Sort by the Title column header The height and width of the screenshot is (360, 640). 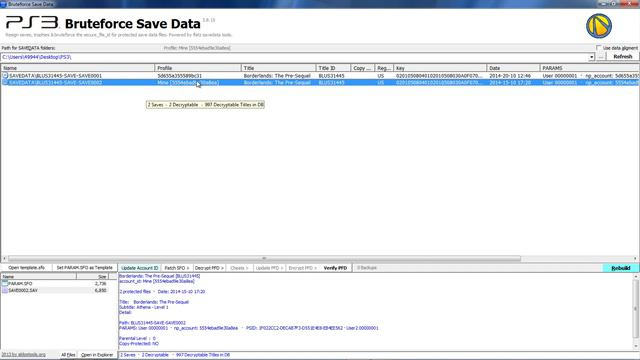279,68
